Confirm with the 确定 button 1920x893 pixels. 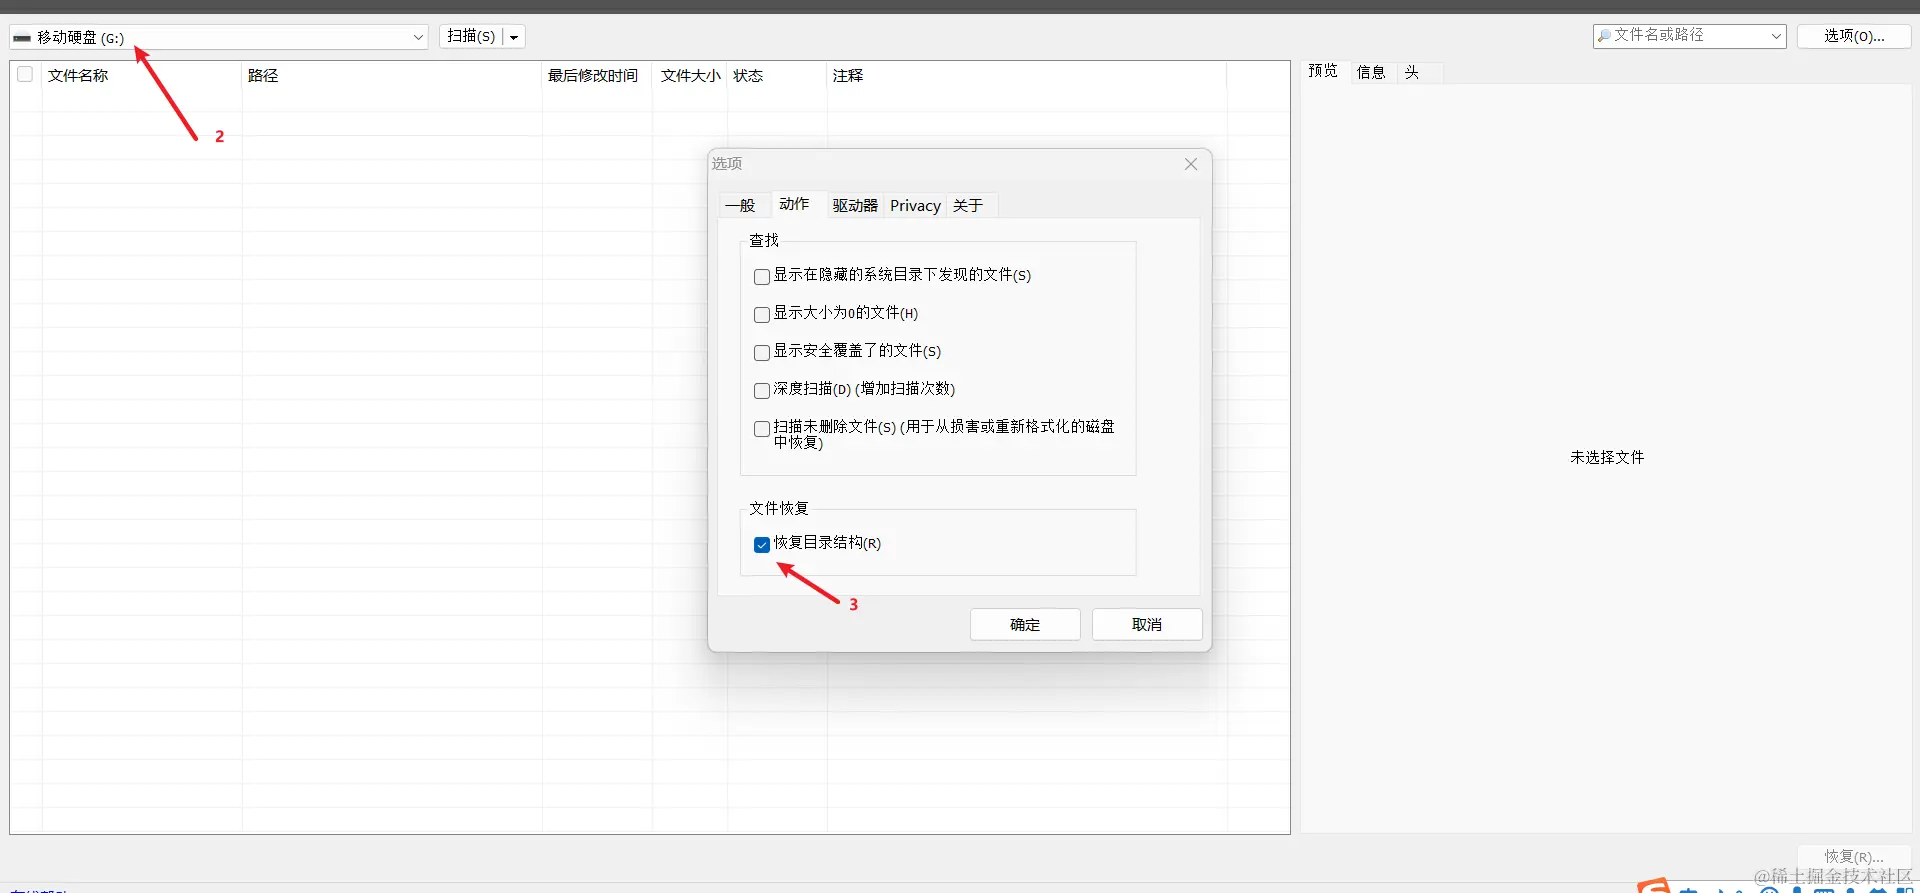(1025, 624)
